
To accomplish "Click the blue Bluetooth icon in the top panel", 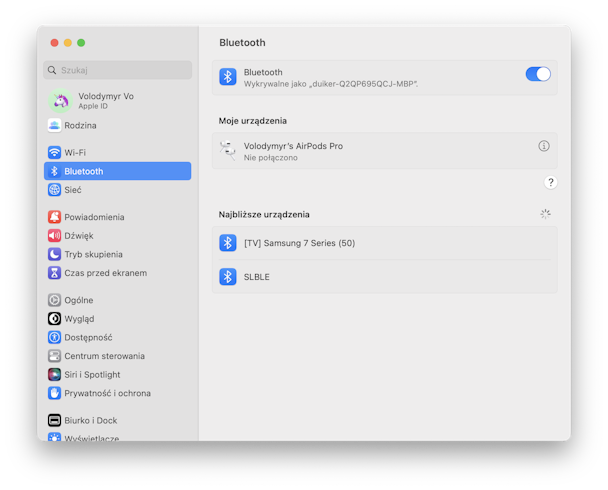I will tap(228, 77).
